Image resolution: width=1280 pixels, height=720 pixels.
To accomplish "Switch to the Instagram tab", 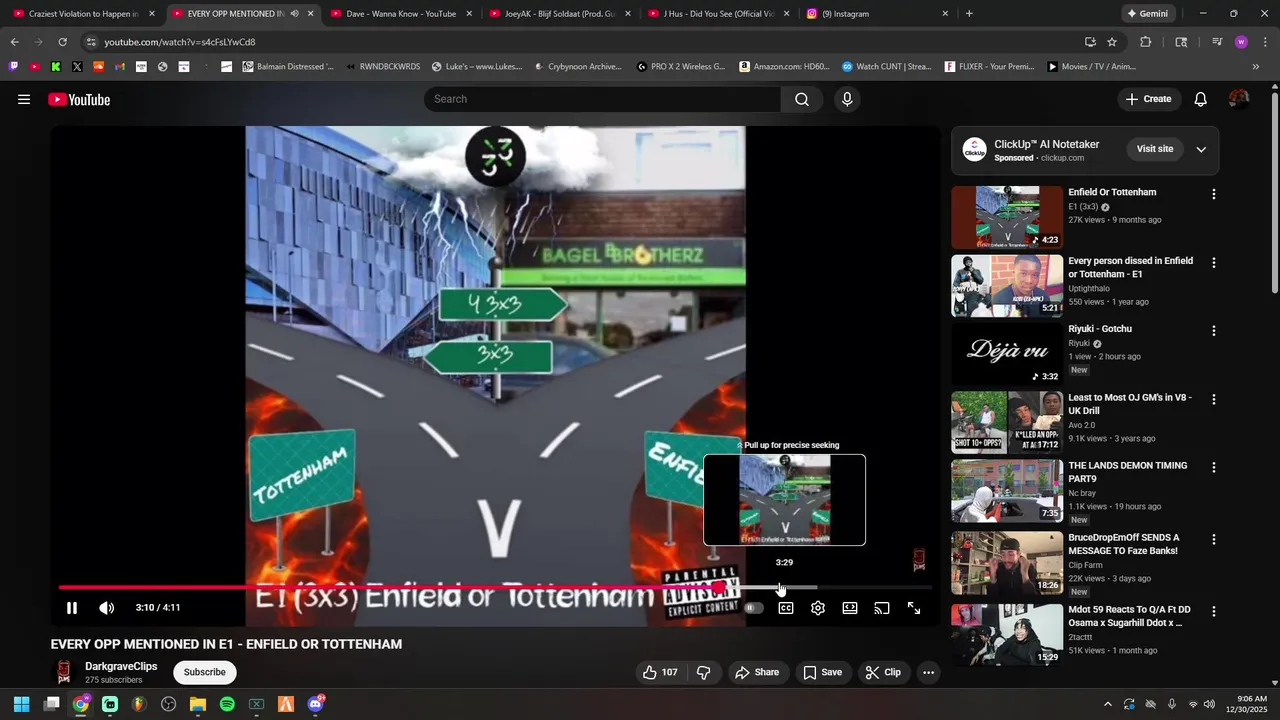I will pos(877,14).
